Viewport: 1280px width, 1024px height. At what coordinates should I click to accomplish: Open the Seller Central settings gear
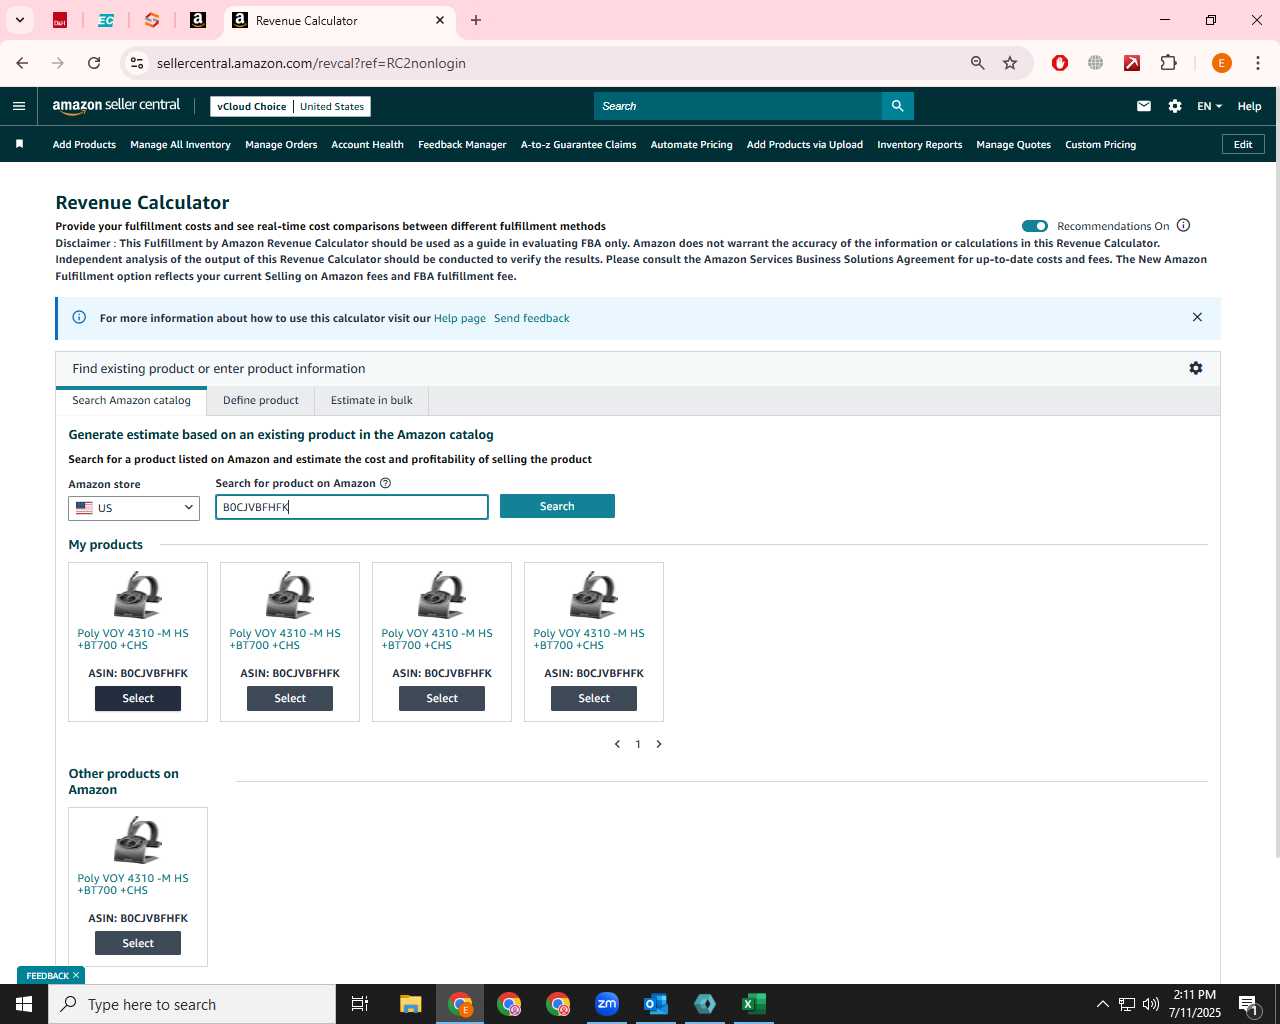(x=1175, y=106)
